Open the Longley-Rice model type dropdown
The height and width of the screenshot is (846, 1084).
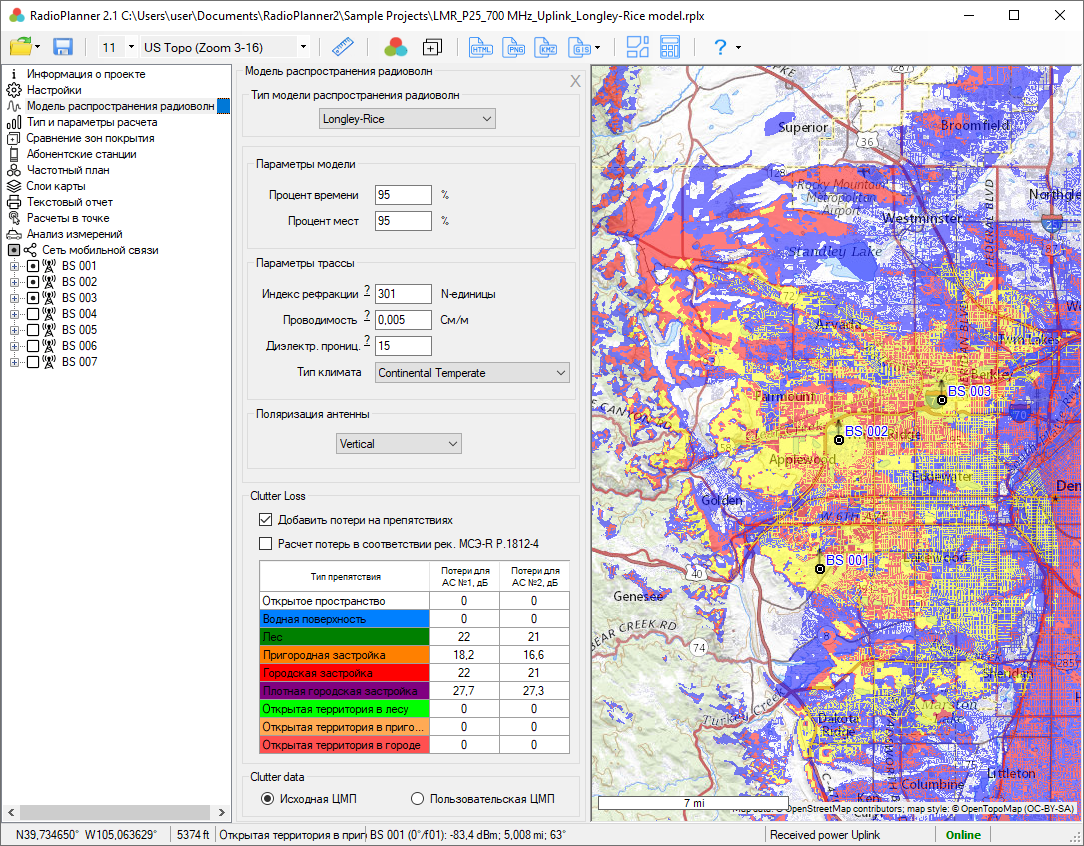click(407, 119)
